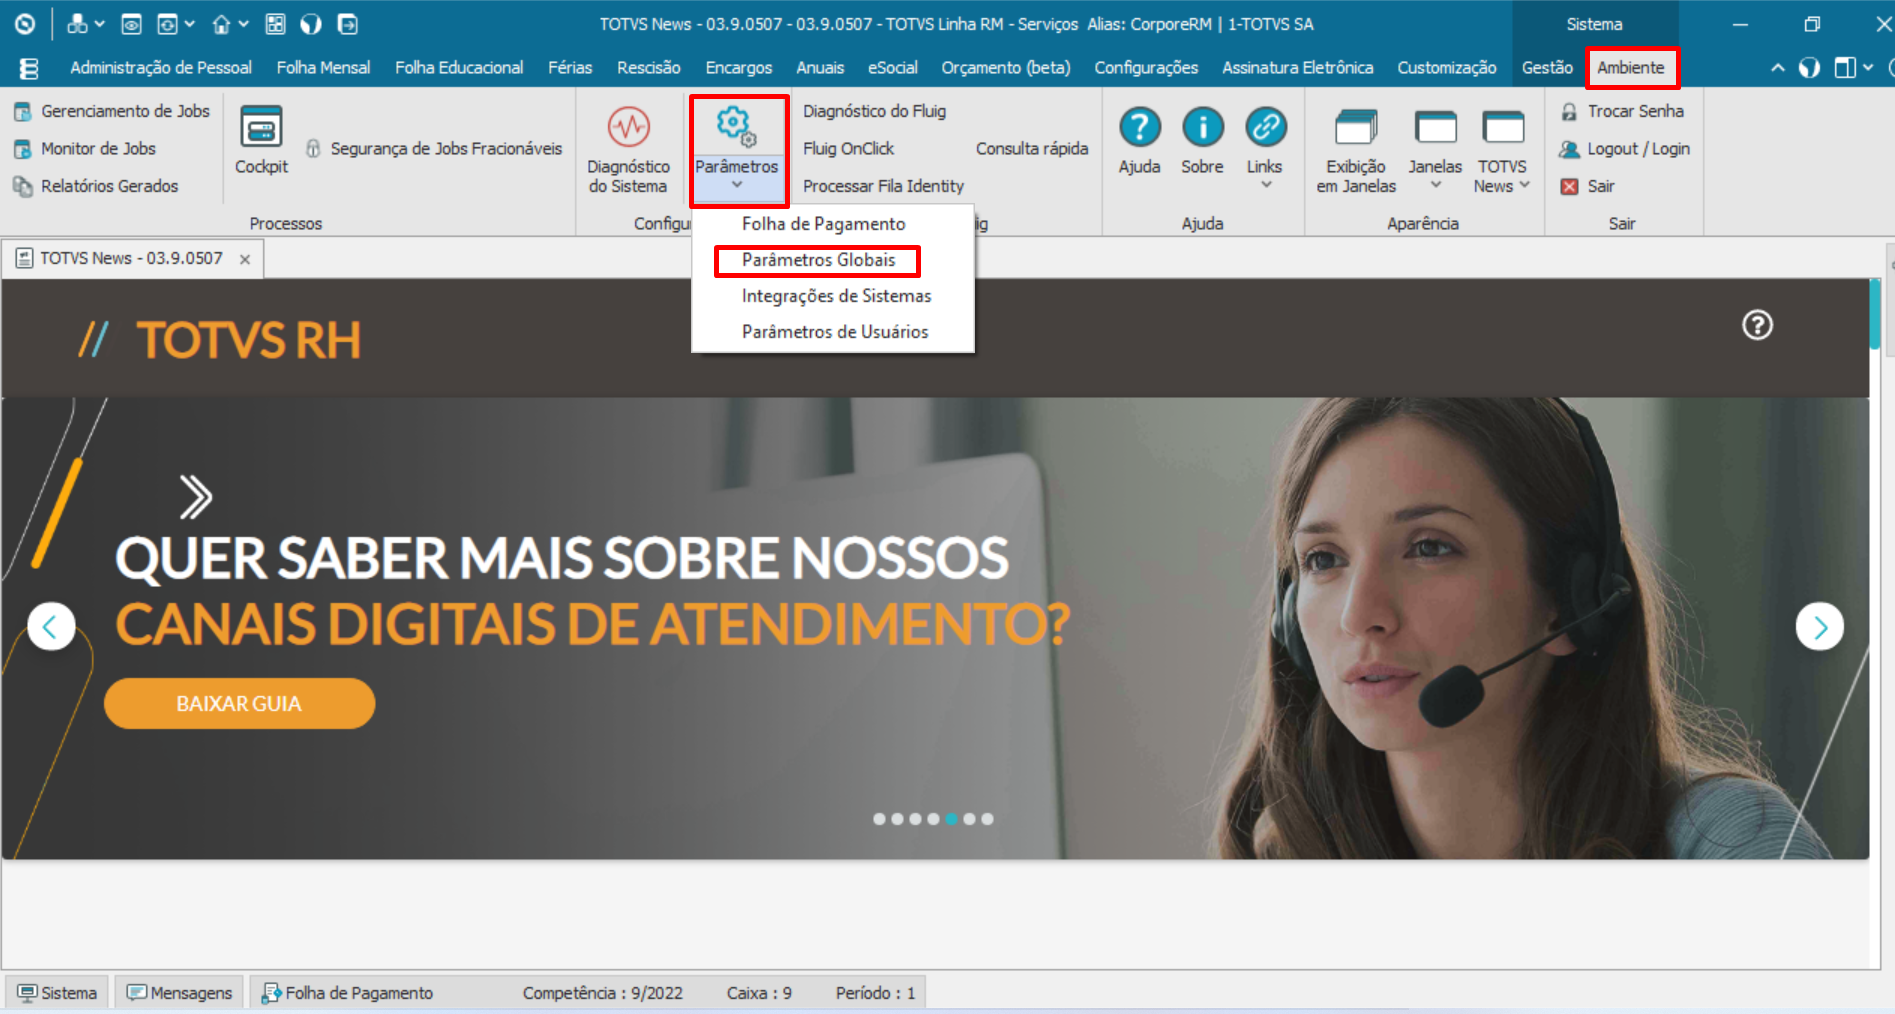Open the Ajuda help icon

(x=1140, y=127)
